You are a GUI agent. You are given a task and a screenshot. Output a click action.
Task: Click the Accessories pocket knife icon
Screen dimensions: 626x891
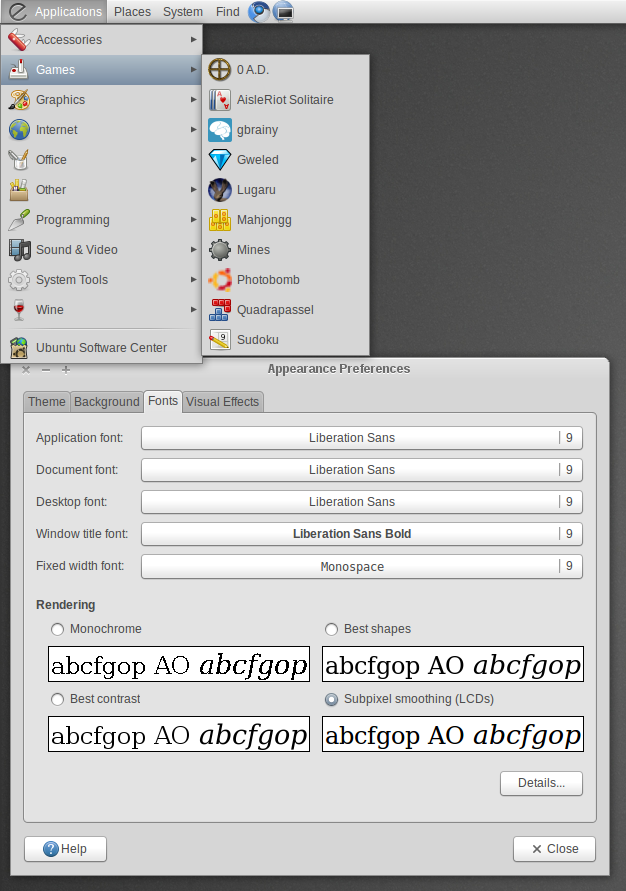19,40
